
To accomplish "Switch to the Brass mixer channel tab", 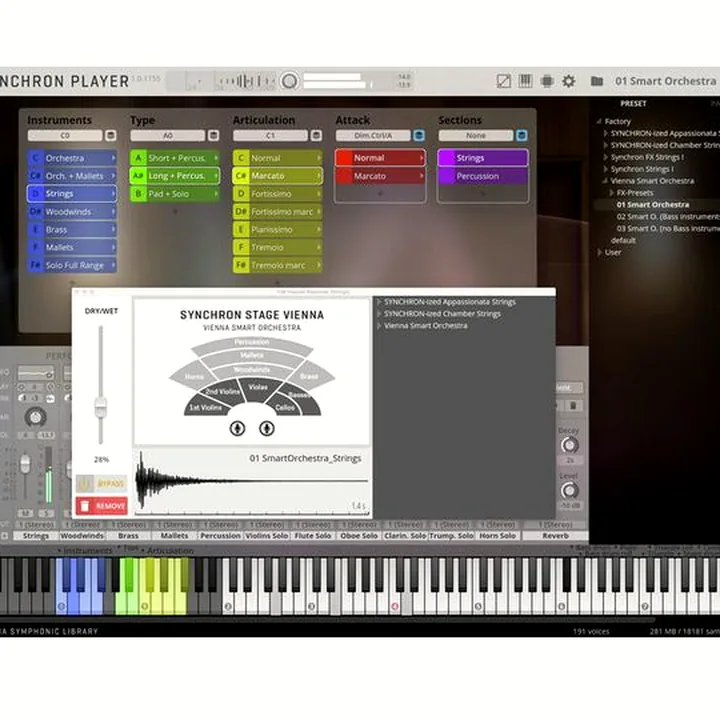I will 129,536.
